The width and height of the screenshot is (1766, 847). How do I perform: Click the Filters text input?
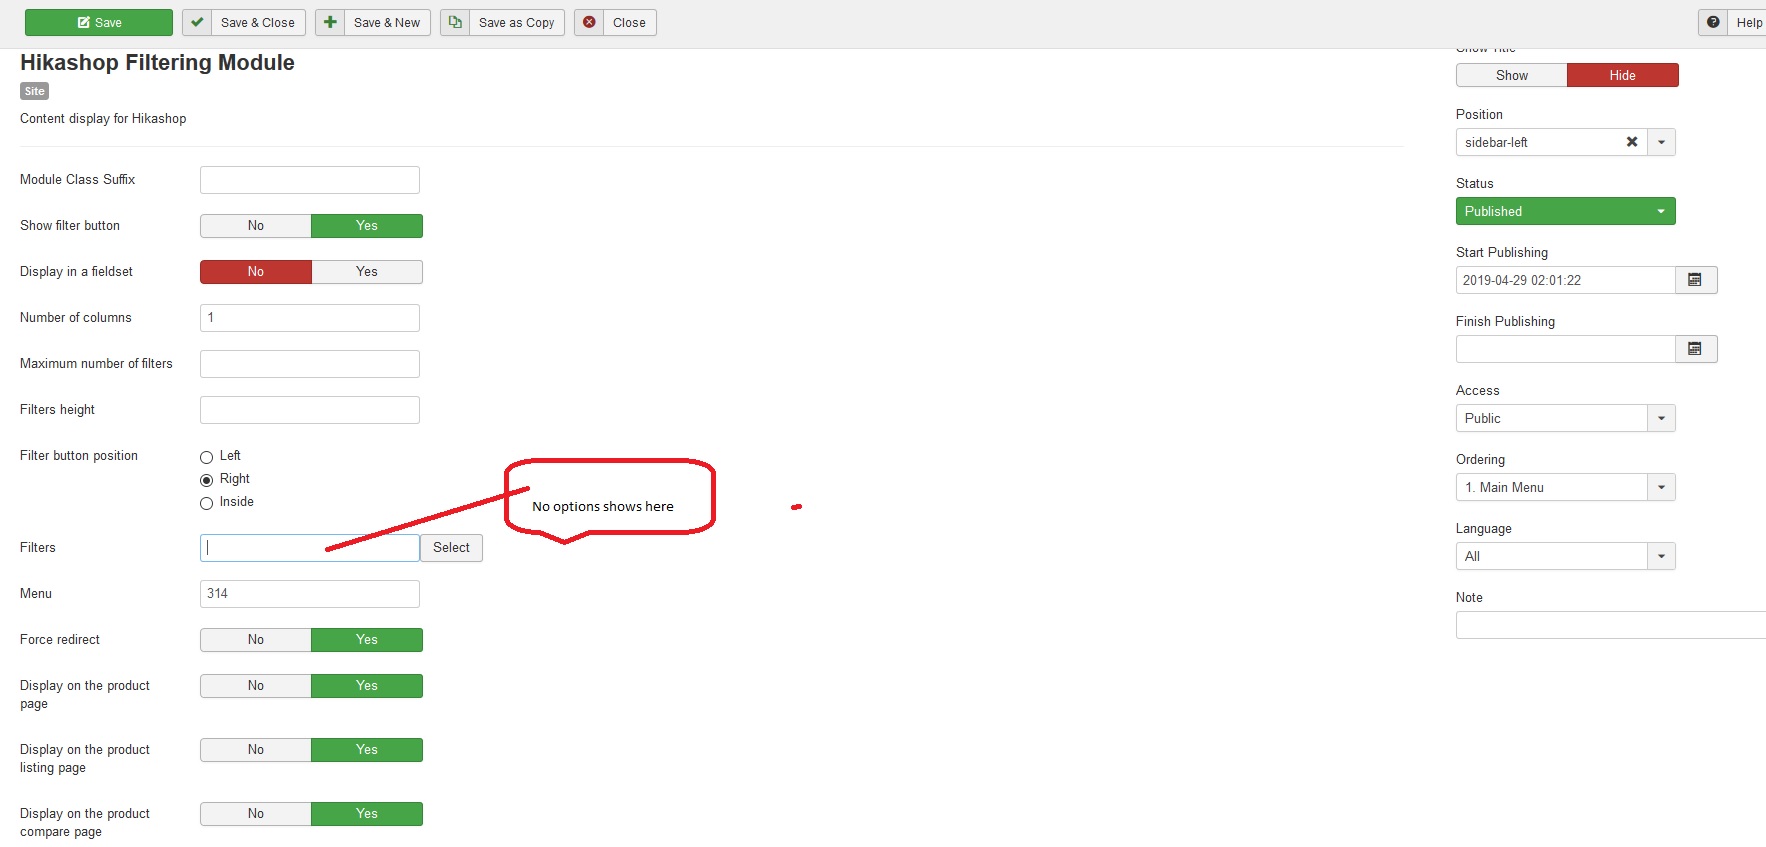[x=310, y=548]
